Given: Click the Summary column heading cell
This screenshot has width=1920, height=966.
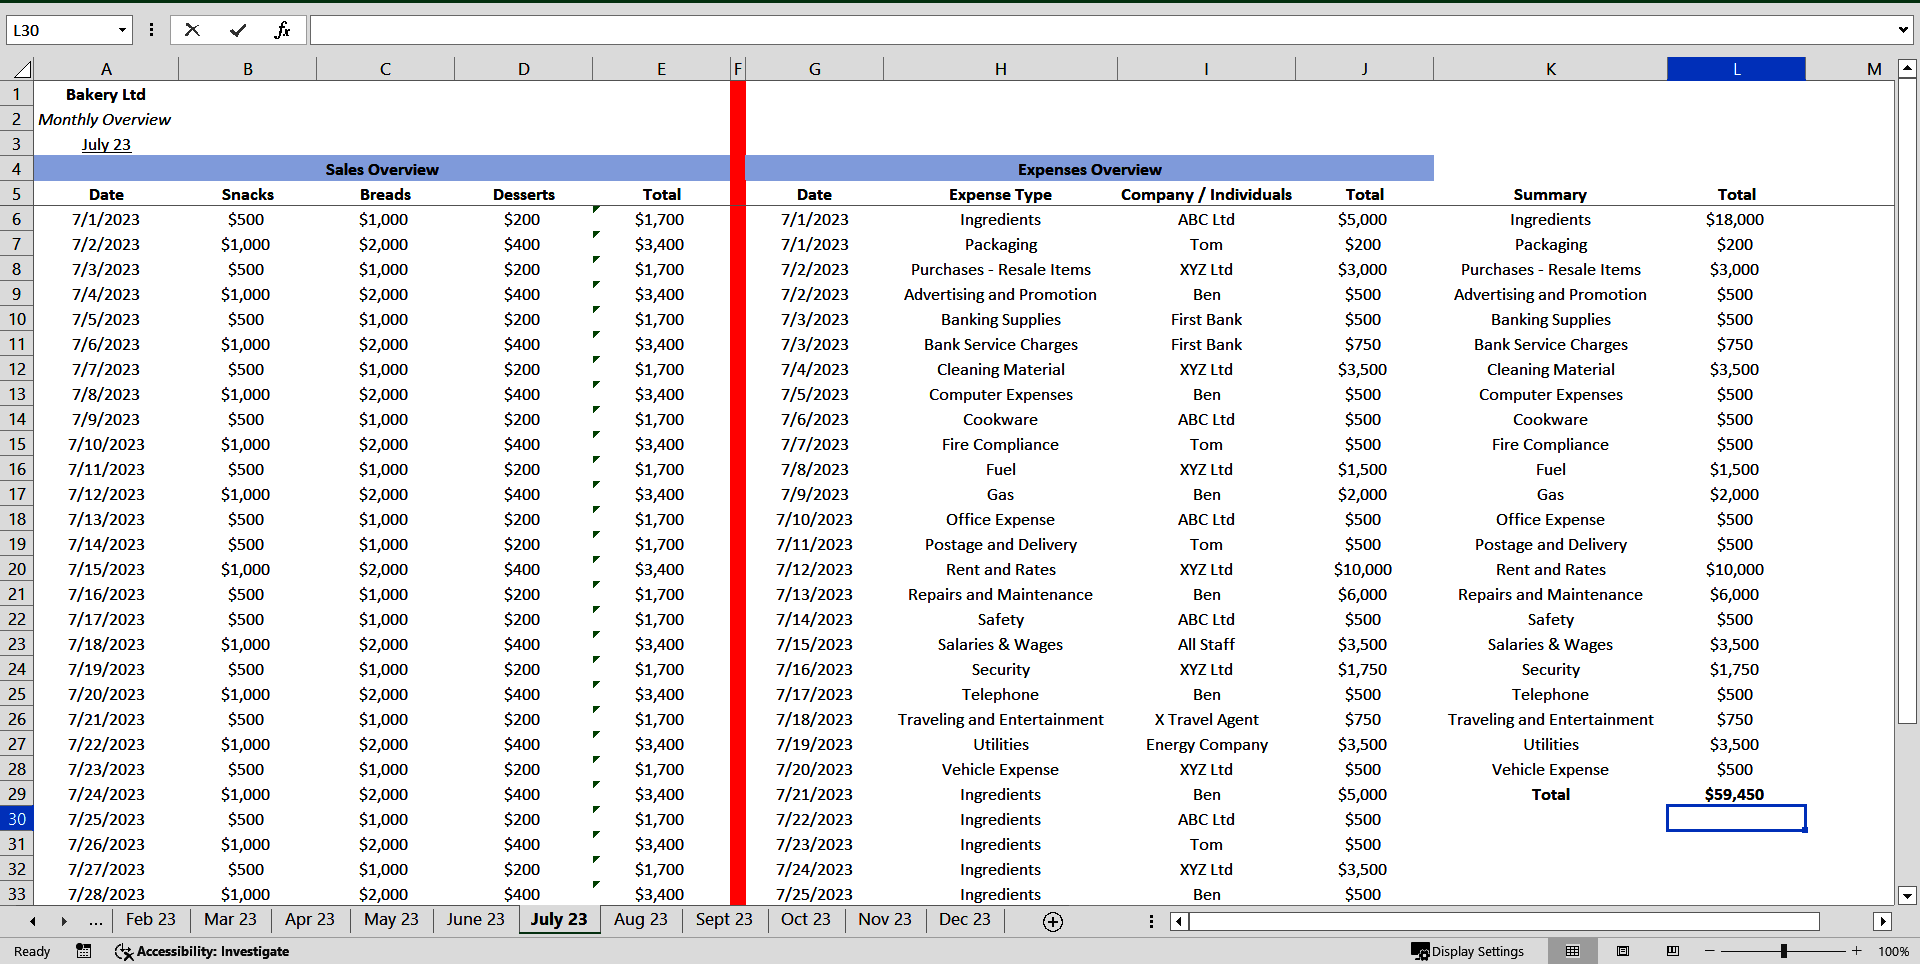Looking at the screenshot, I should pyautogui.click(x=1550, y=194).
